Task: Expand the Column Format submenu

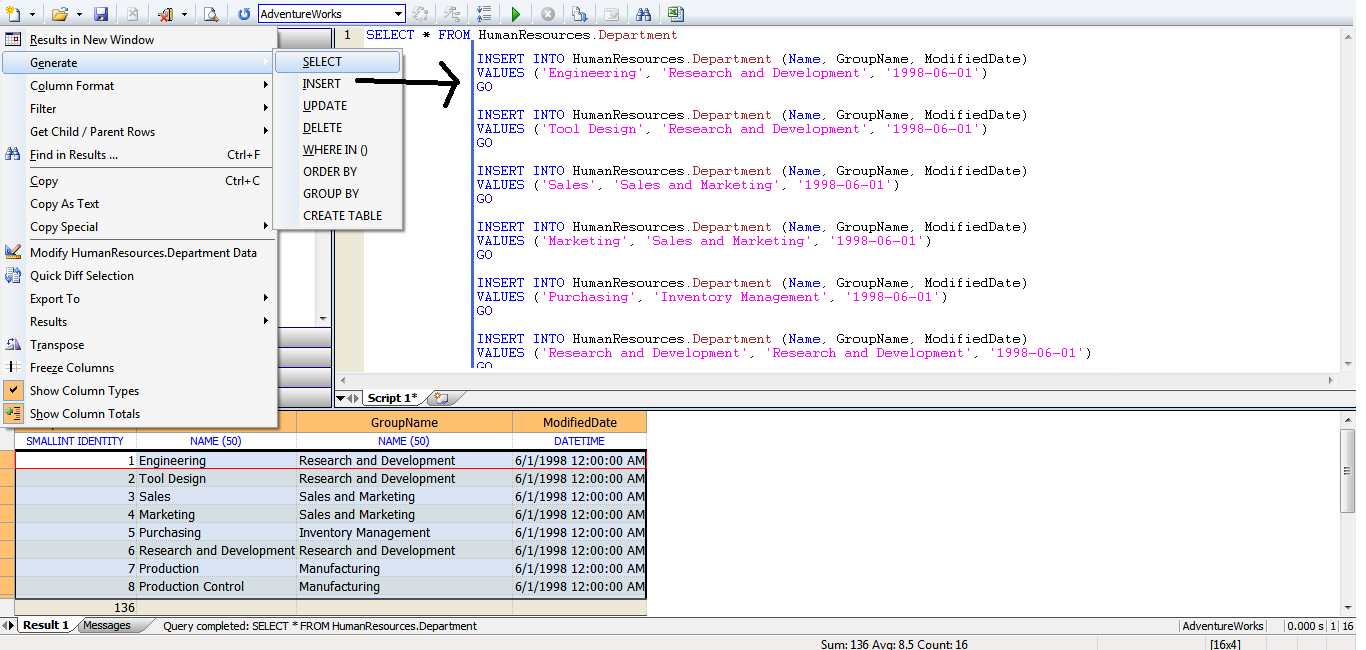Action: (x=69, y=85)
